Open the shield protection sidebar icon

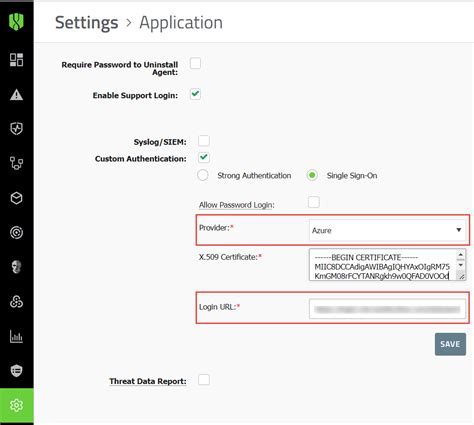tap(16, 128)
